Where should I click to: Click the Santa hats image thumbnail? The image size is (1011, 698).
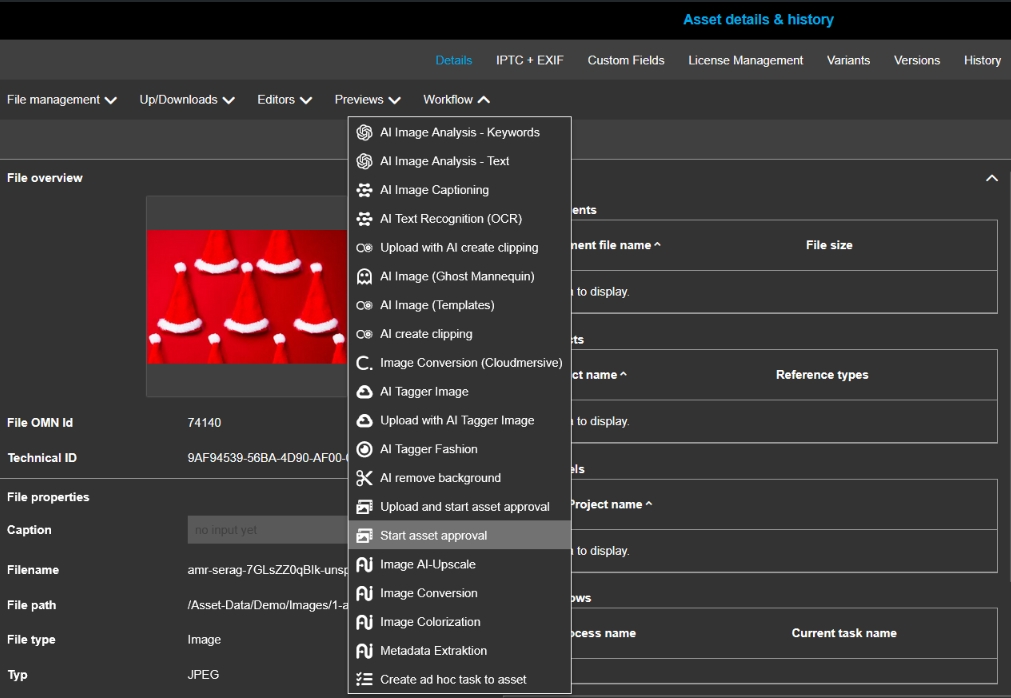click(247, 297)
